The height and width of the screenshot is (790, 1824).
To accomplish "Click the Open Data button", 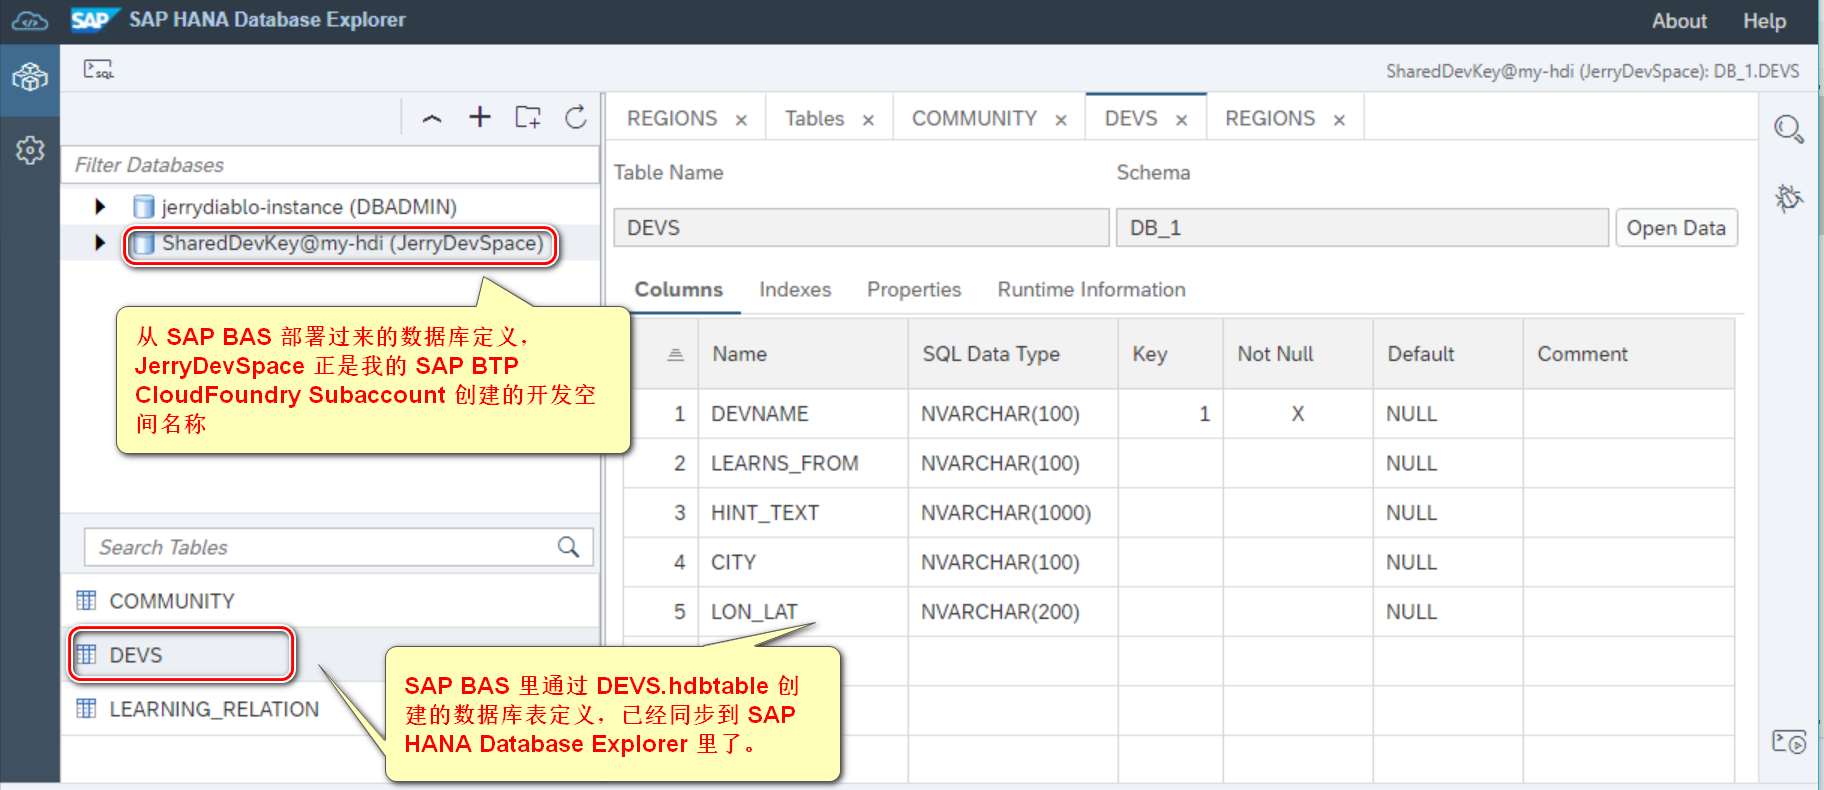I will coord(1676,228).
